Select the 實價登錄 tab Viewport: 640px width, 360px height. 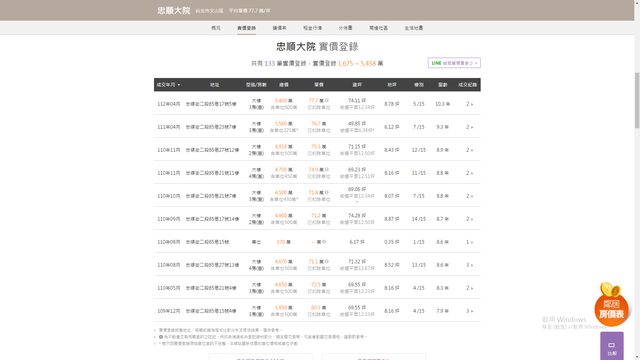pyautogui.click(x=247, y=28)
